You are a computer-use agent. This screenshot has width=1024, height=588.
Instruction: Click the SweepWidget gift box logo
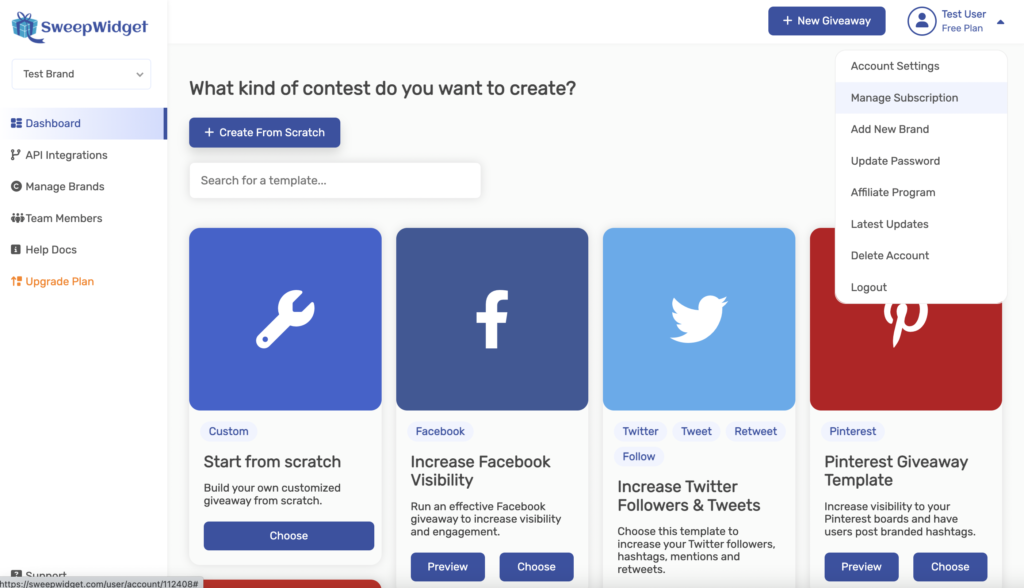(24, 25)
